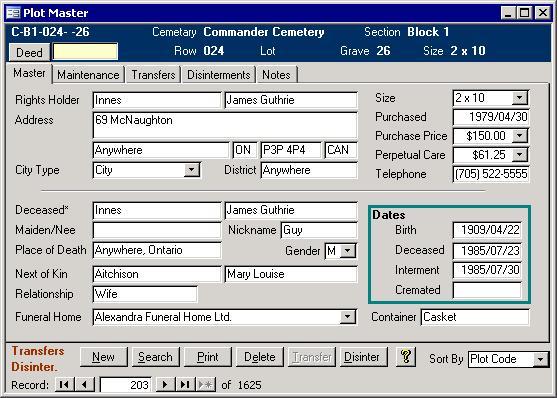557x398 pixels.
Task: Click the Birth date field
Action: (x=487, y=230)
